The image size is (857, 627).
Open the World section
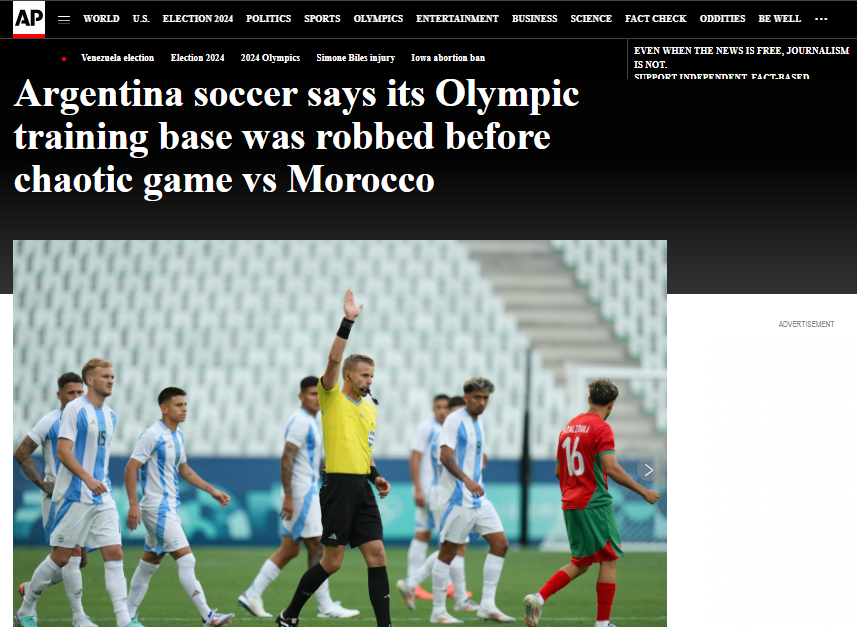pyautogui.click(x=101, y=19)
